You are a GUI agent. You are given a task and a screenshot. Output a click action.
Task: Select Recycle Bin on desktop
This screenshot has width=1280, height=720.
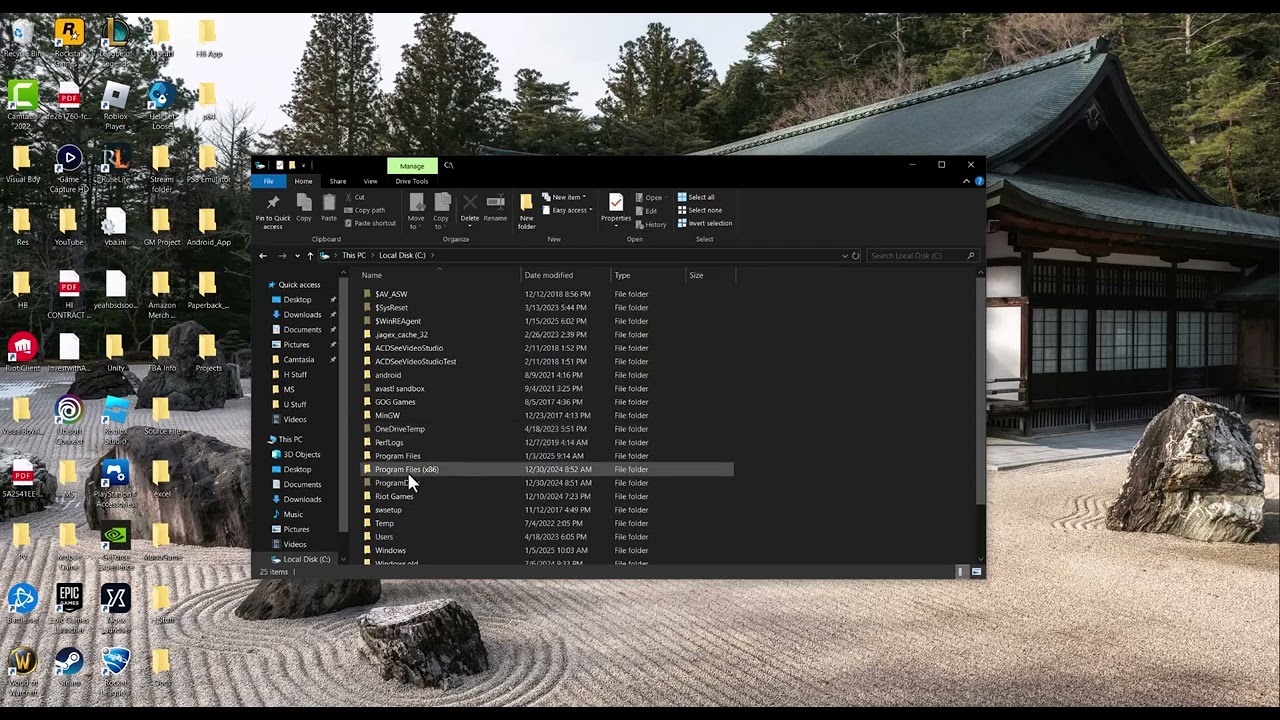pos(22,40)
